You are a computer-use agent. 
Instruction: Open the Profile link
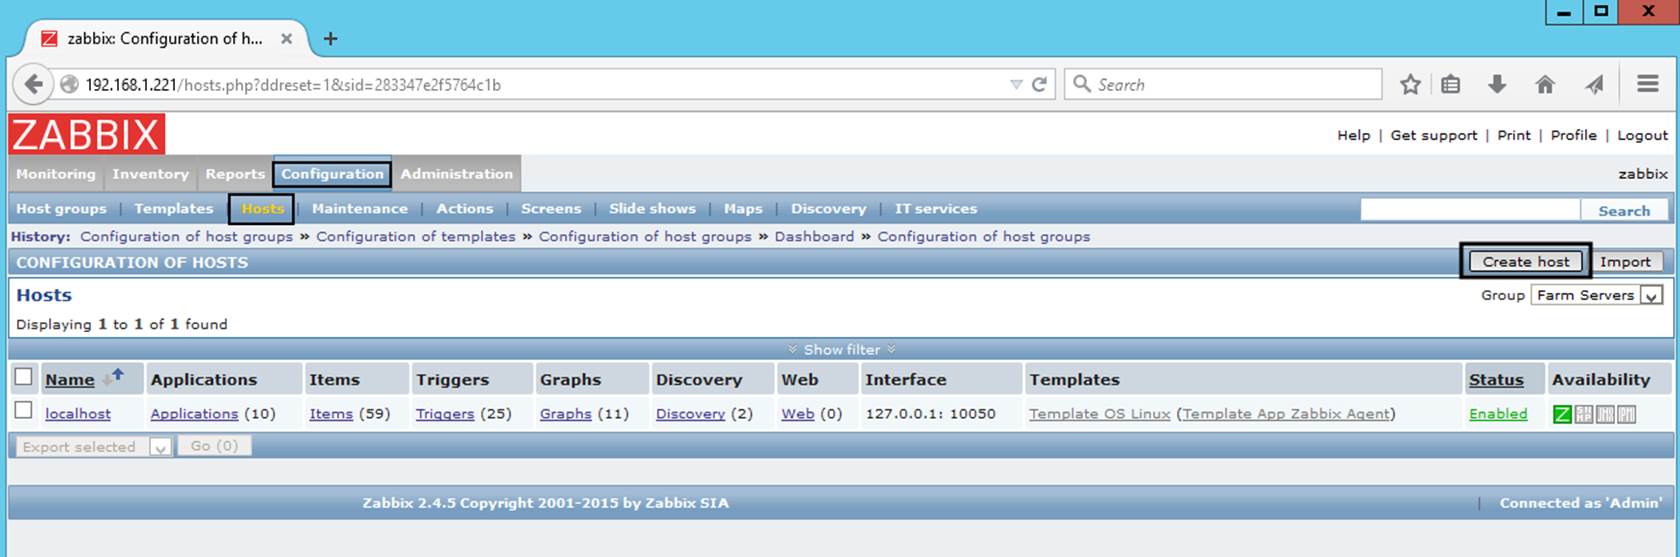click(1574, 135)
